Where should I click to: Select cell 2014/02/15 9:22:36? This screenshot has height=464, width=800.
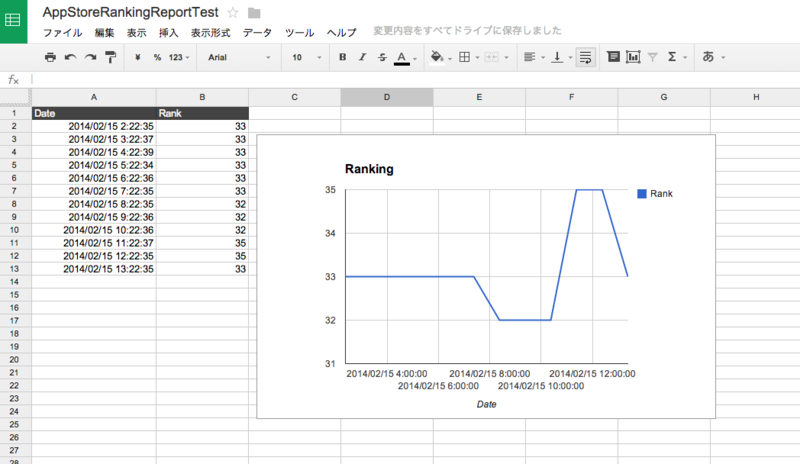point(94,217)
